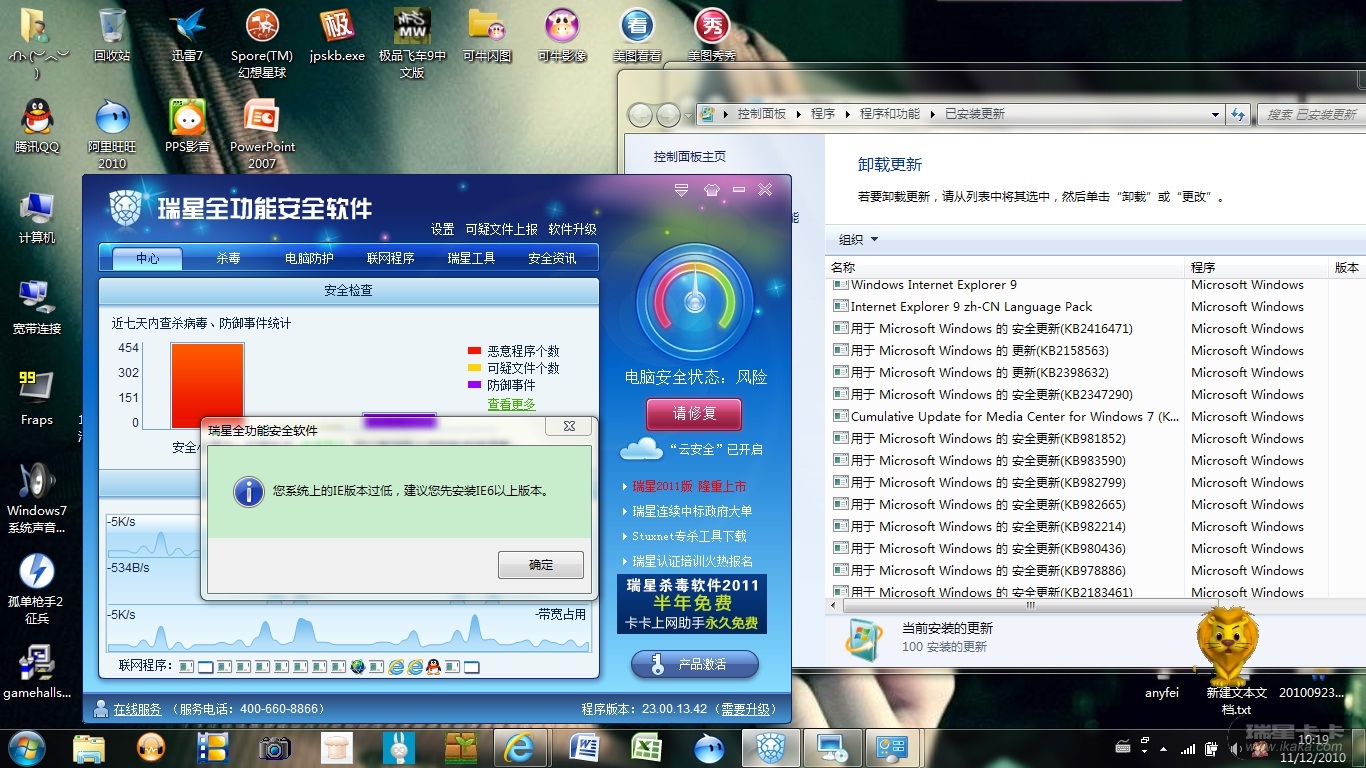1366x768 pixels.
Task: Switch to the 电脑防护 tab
Action: [309, 258]
